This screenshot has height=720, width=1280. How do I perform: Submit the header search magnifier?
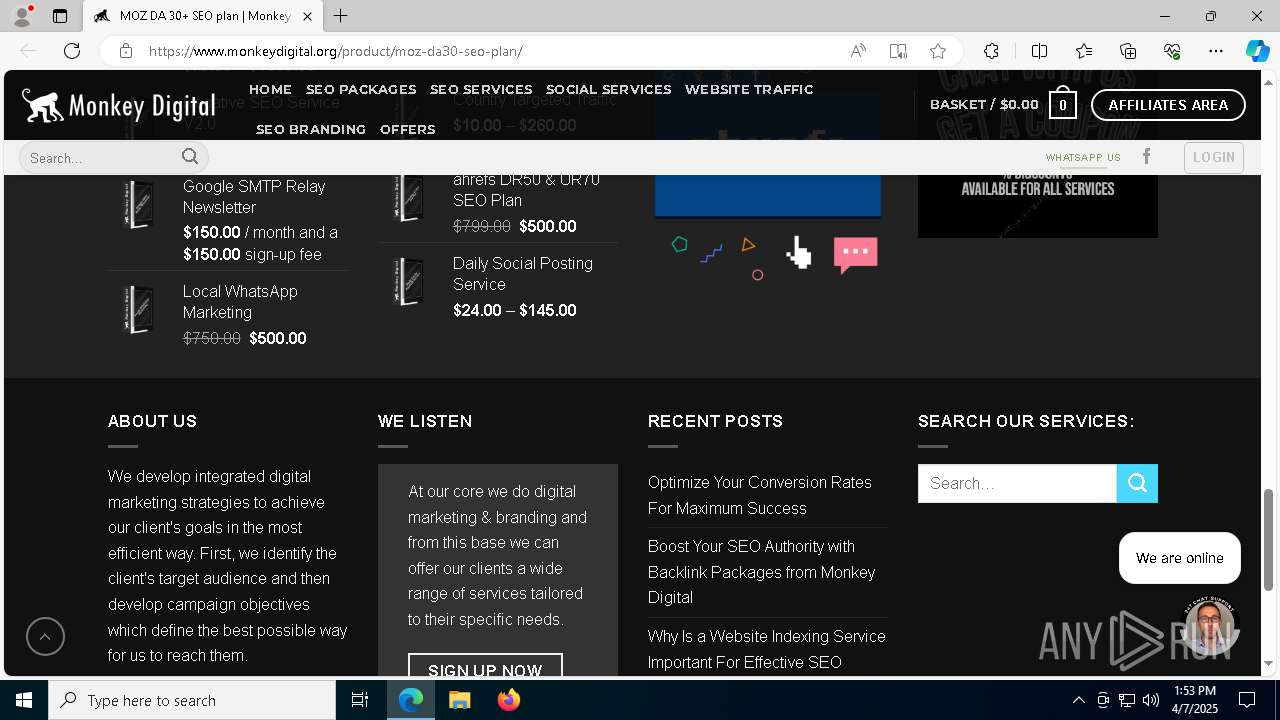(x=190, y=156)
